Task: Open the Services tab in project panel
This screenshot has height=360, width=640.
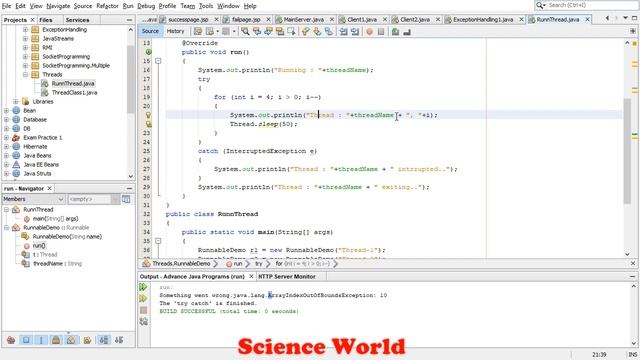Action: [77, 20]
